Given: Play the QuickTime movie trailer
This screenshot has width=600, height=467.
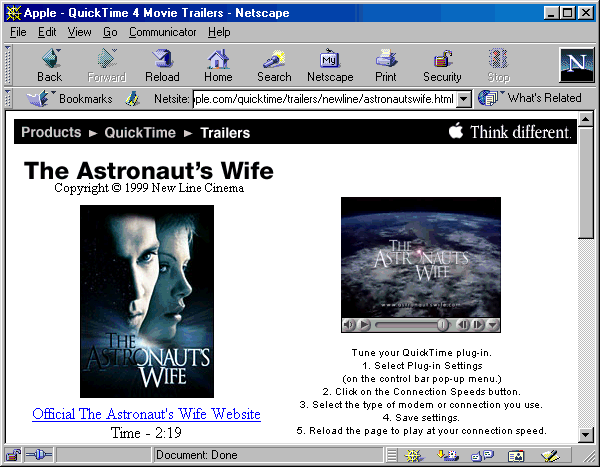Looking at the screenshot, I should pyautogui.click(x=365, y=325).
